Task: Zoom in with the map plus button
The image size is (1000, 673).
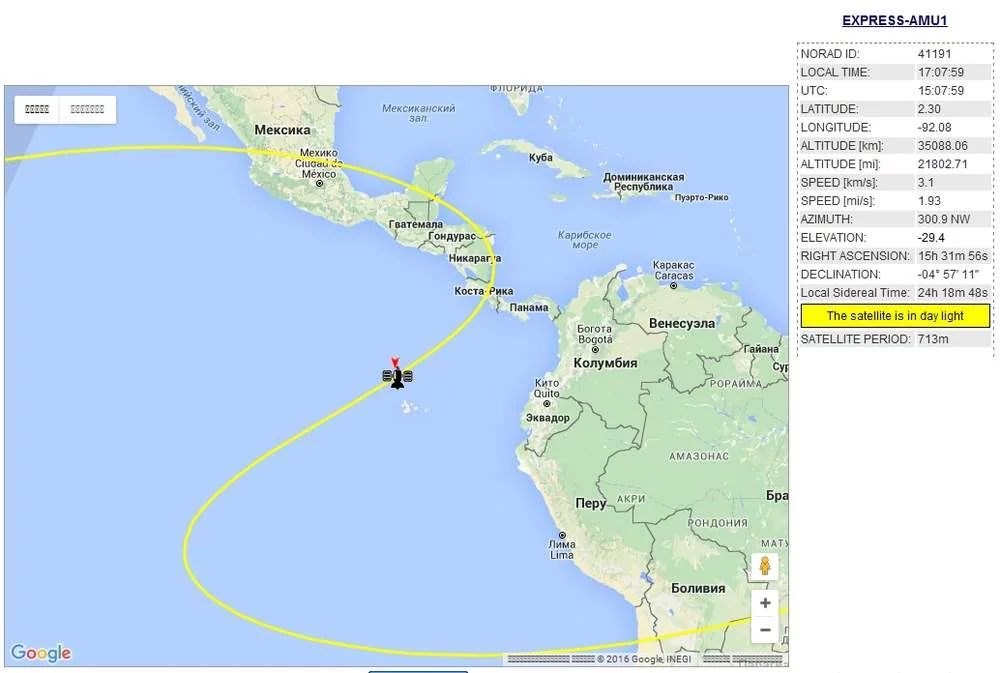Action: point(765,603)
